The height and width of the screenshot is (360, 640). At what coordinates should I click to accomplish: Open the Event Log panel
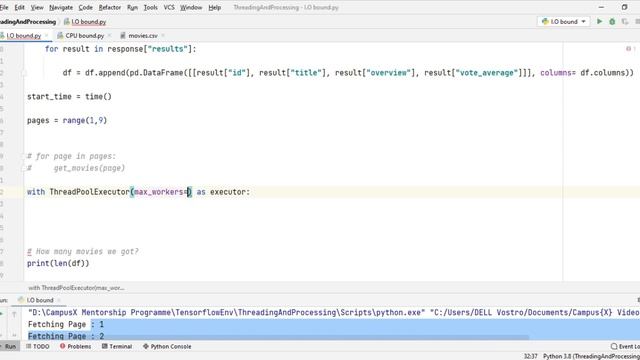tap(625, 346)
